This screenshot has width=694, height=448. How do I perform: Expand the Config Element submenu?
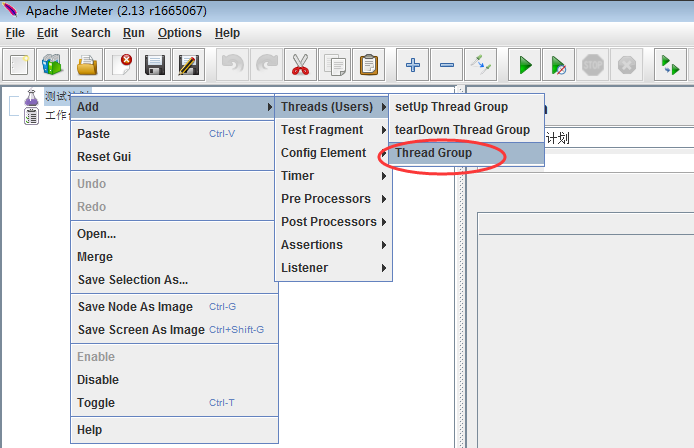coord(333,153)
